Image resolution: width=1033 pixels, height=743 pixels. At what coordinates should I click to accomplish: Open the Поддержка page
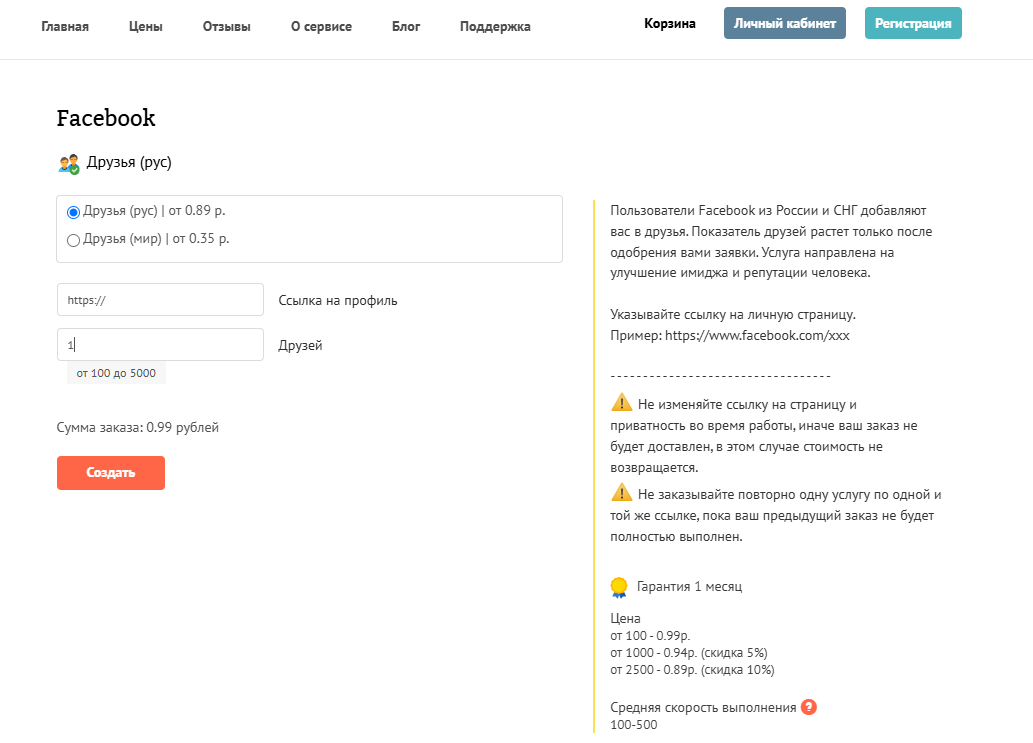point(495,26)
